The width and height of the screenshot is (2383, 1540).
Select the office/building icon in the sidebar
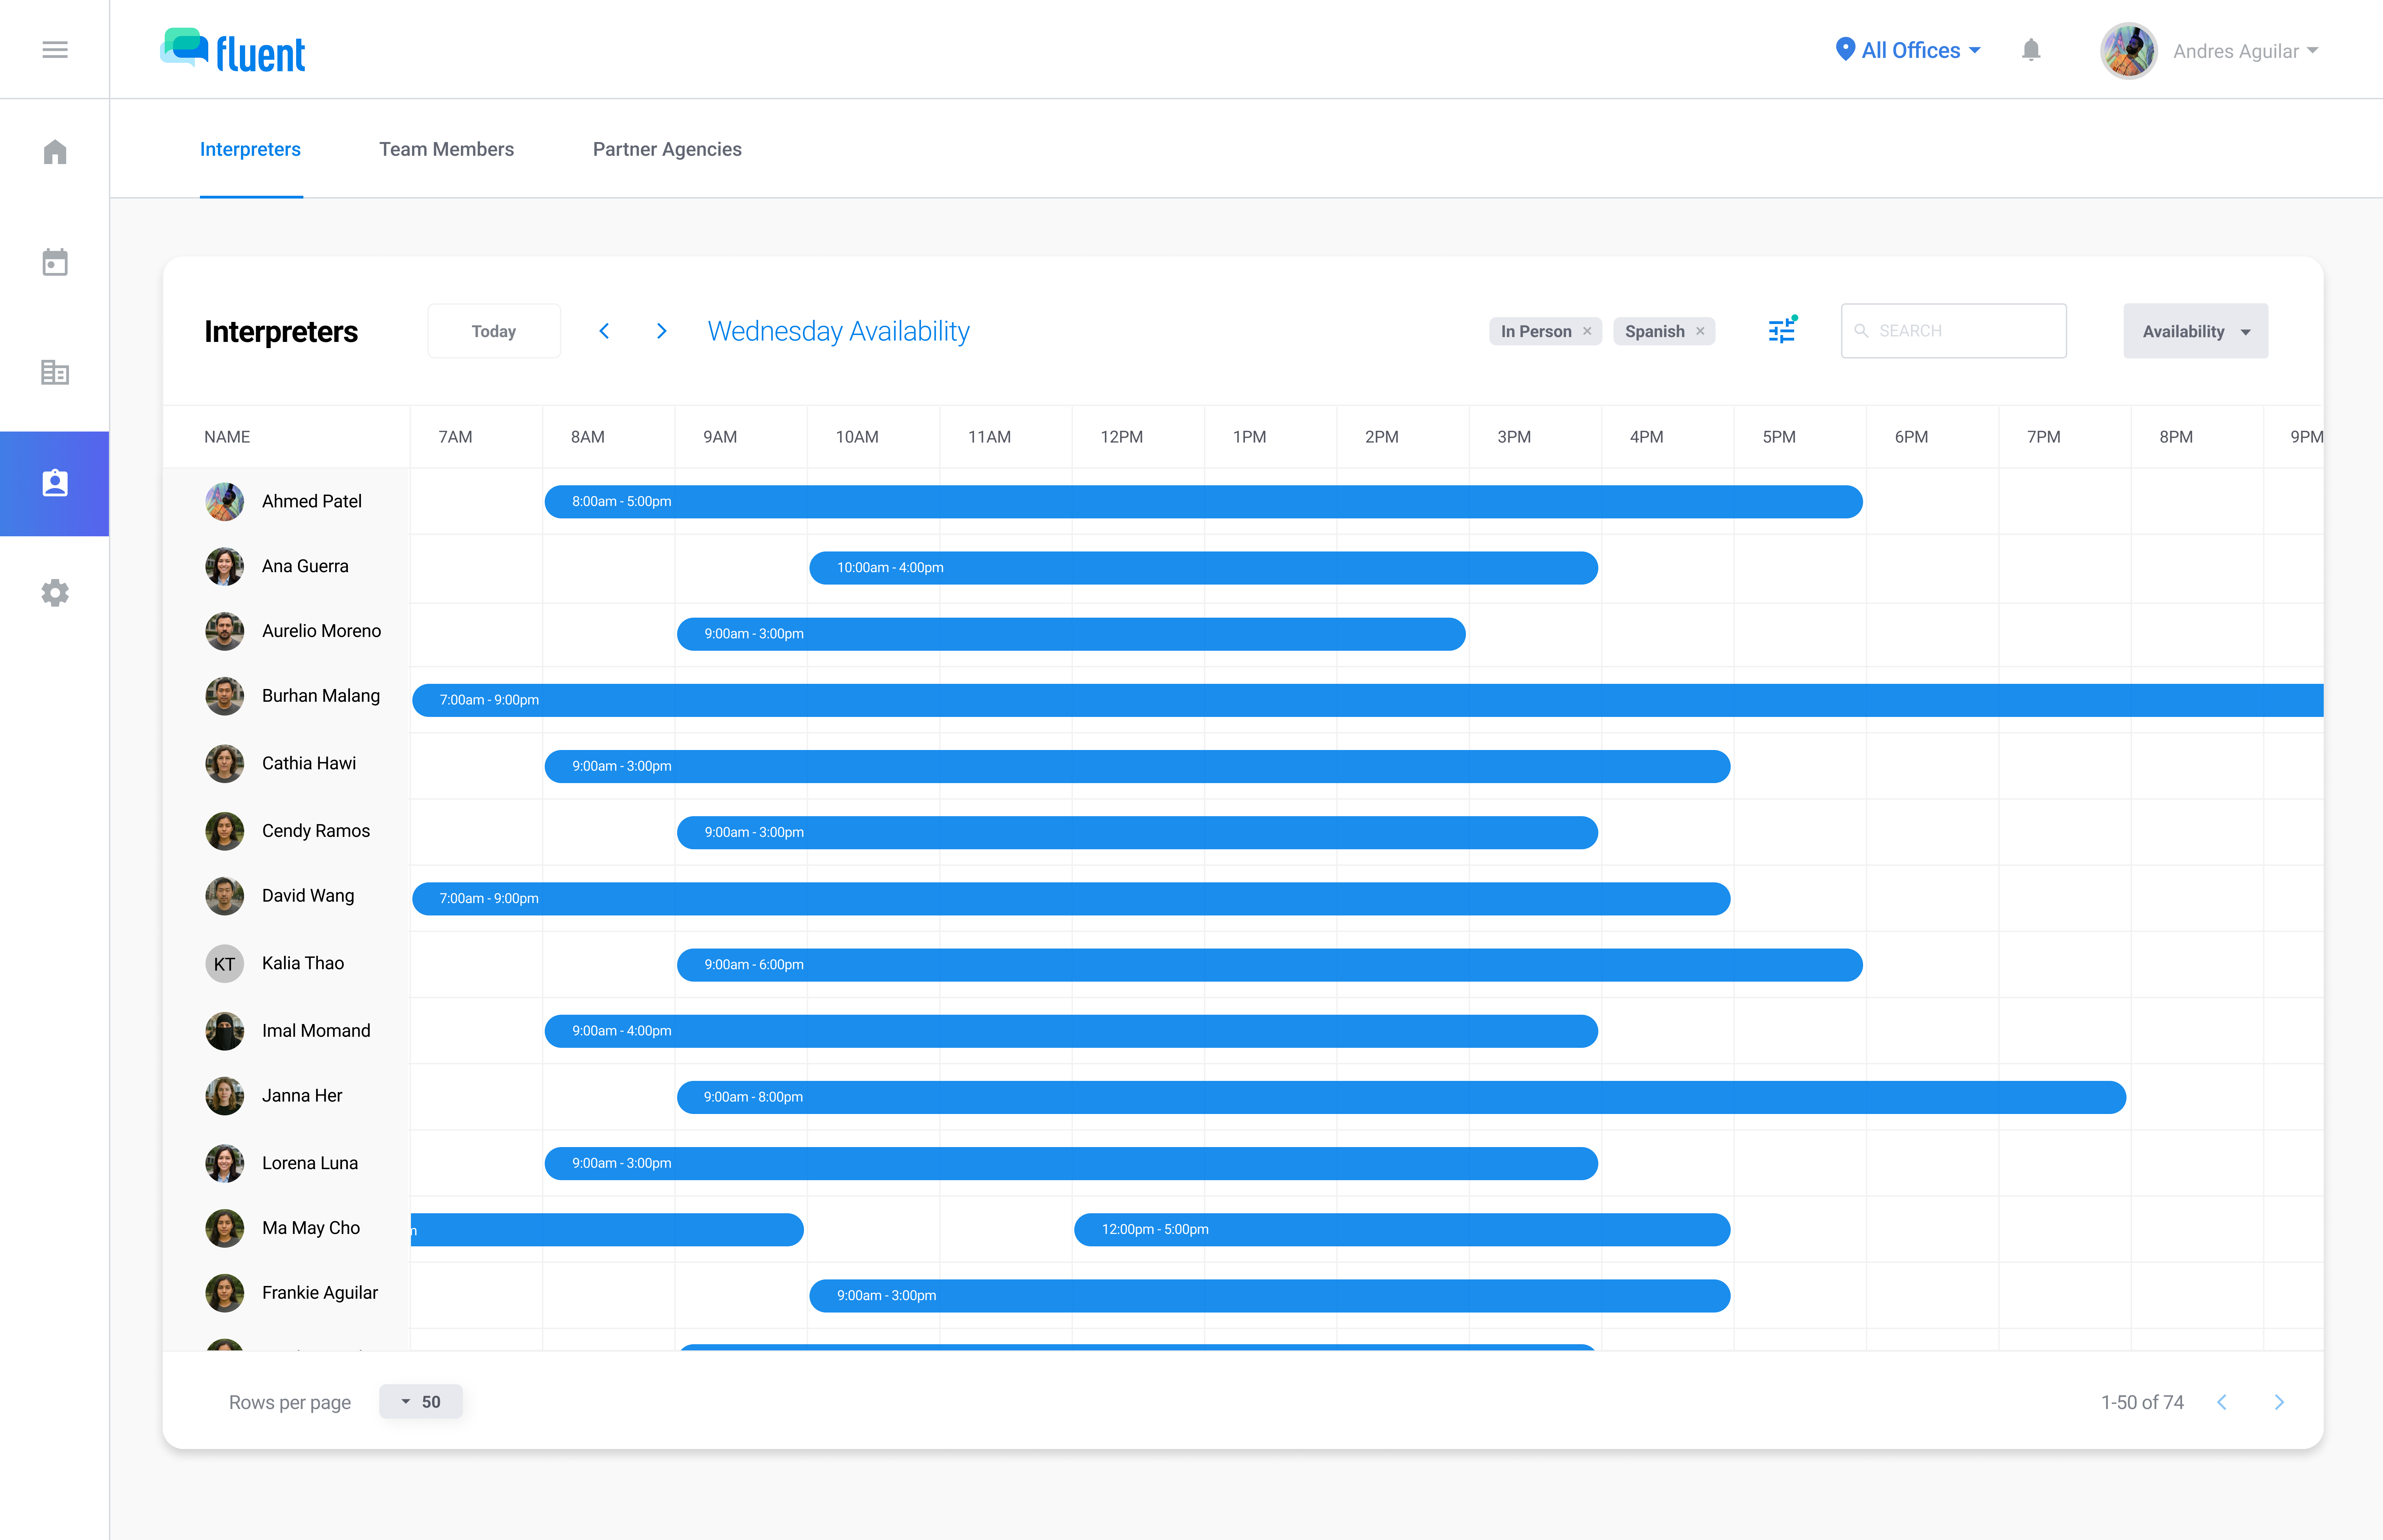coord(55,372)
